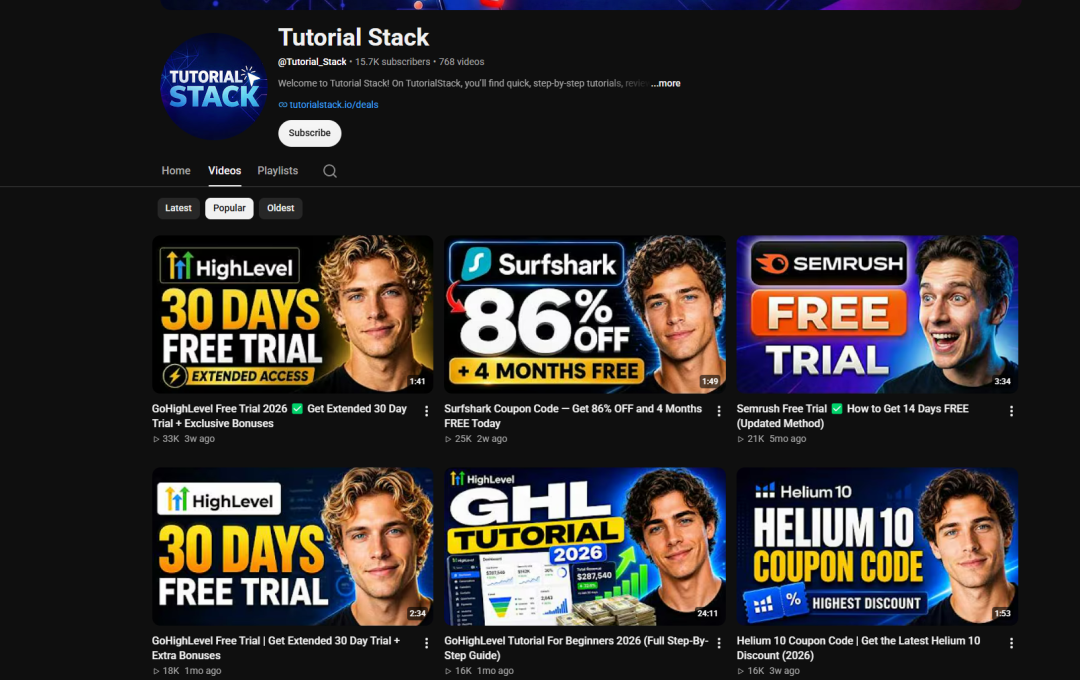Image resolution: width=1080 pixels, height=680 pixels.
Task: Click the Tutorial Stack channel name heading
Action: (353, 37)
